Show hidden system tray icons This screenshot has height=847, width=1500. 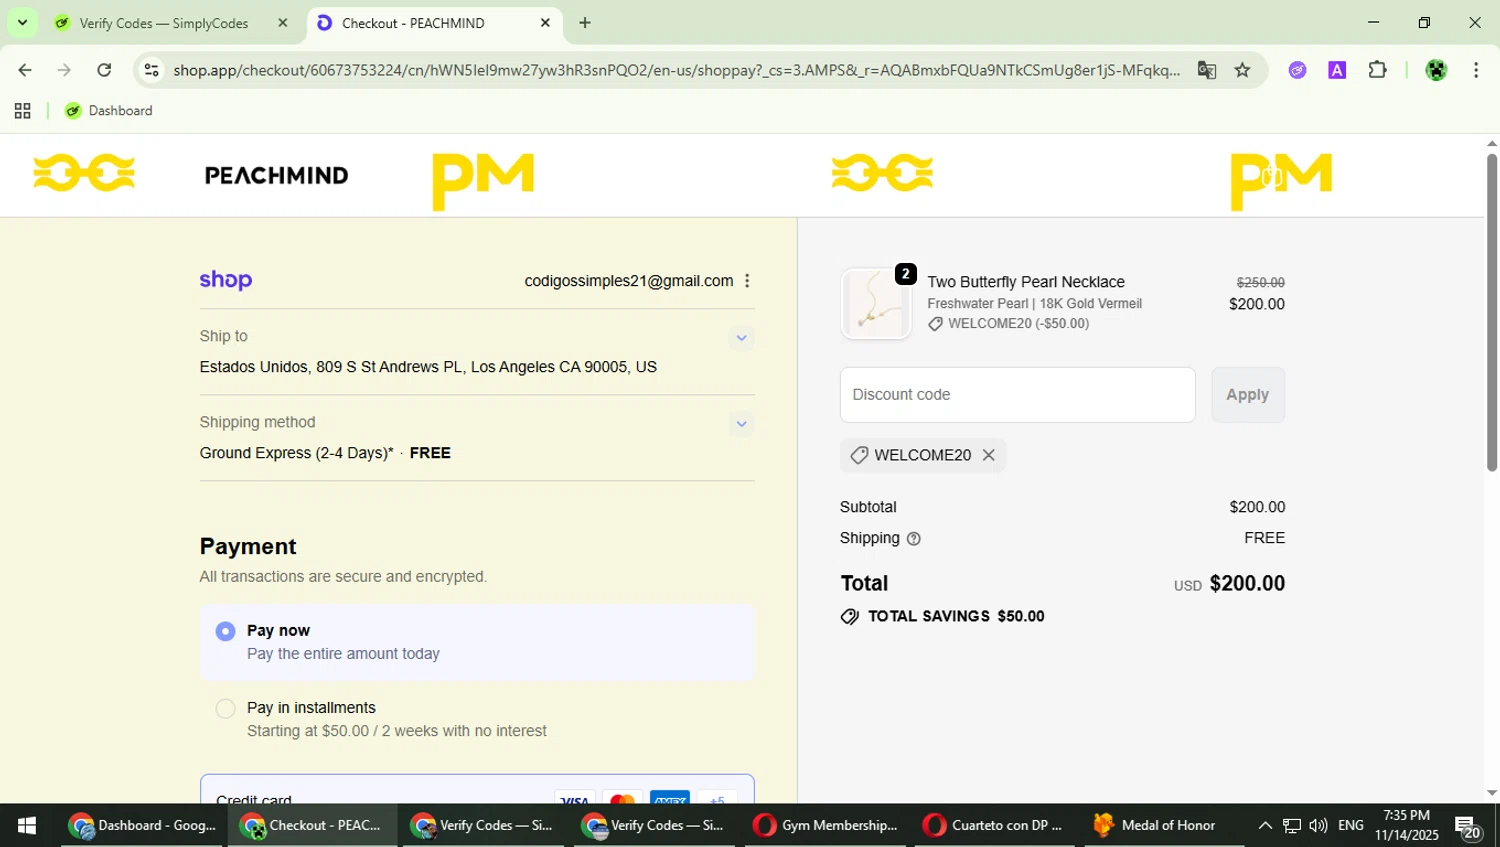click(1264, 825)
